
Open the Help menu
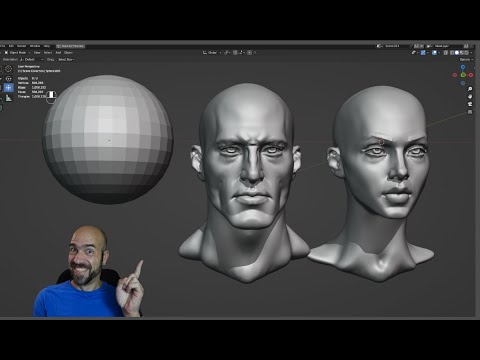coord(47,46)
